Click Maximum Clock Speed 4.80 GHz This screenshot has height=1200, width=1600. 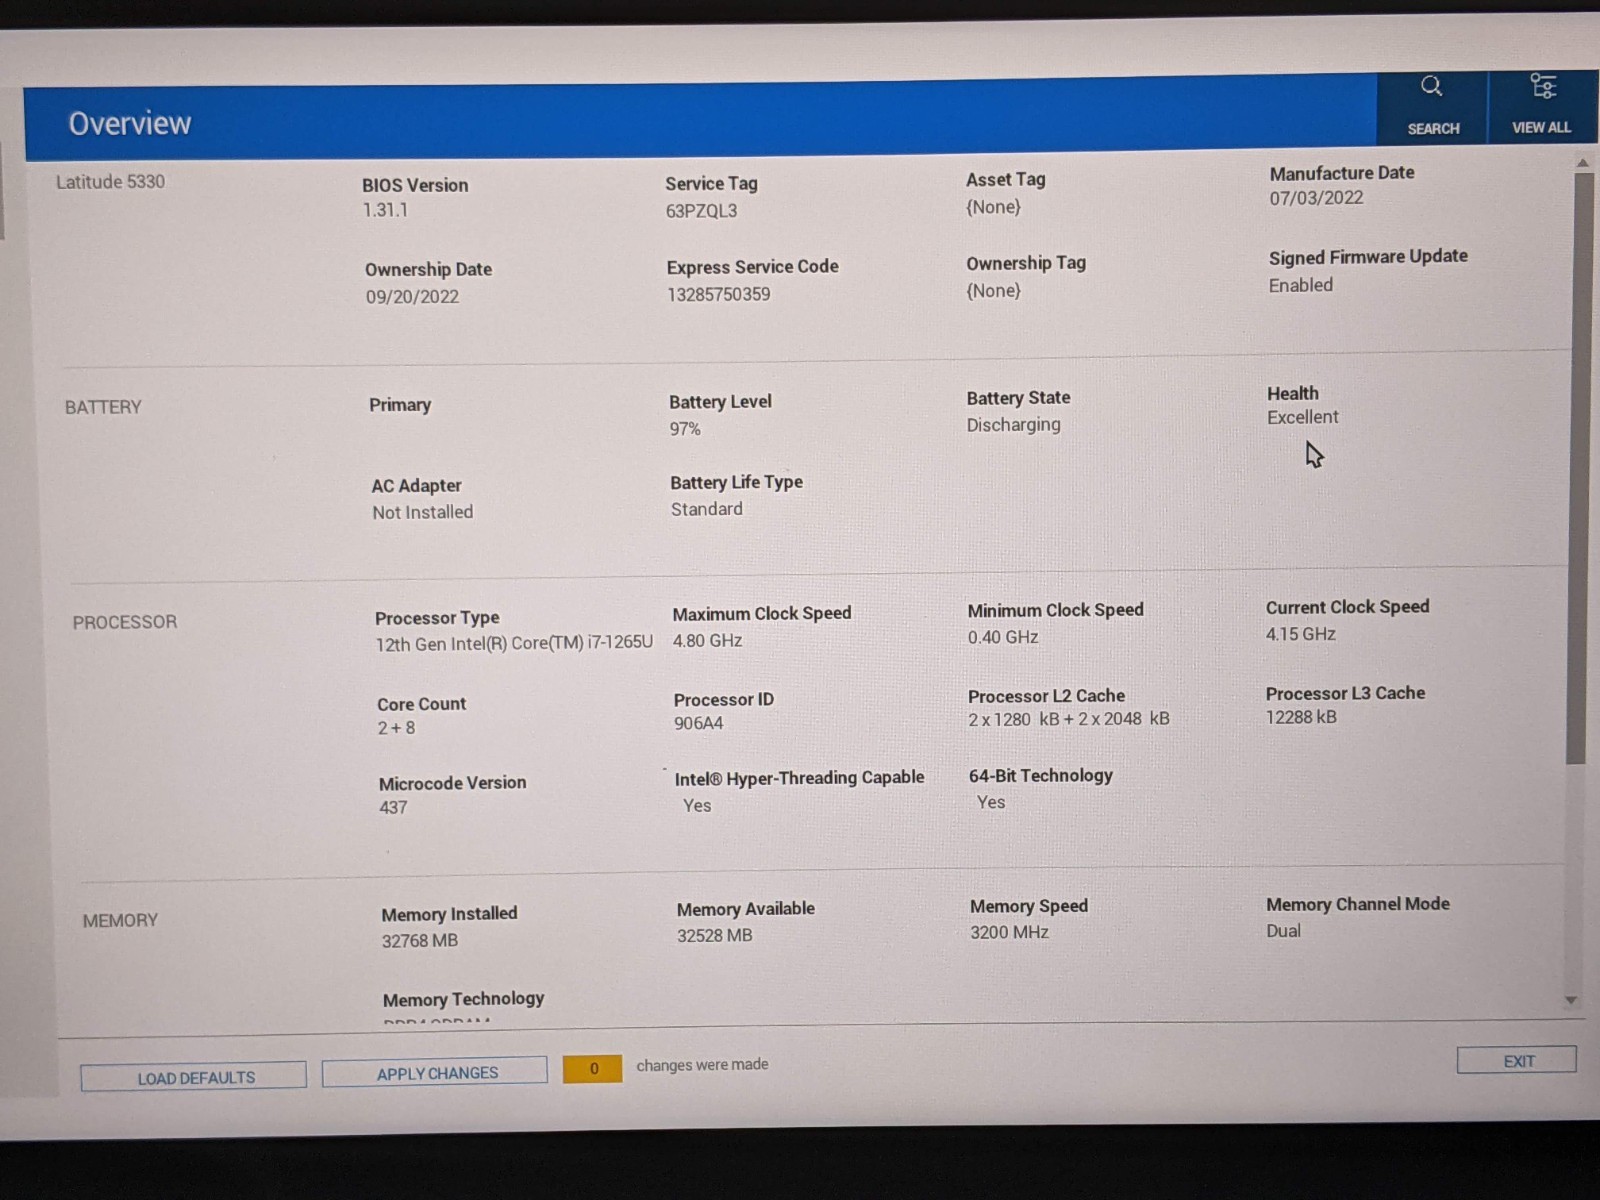[707, 640]
